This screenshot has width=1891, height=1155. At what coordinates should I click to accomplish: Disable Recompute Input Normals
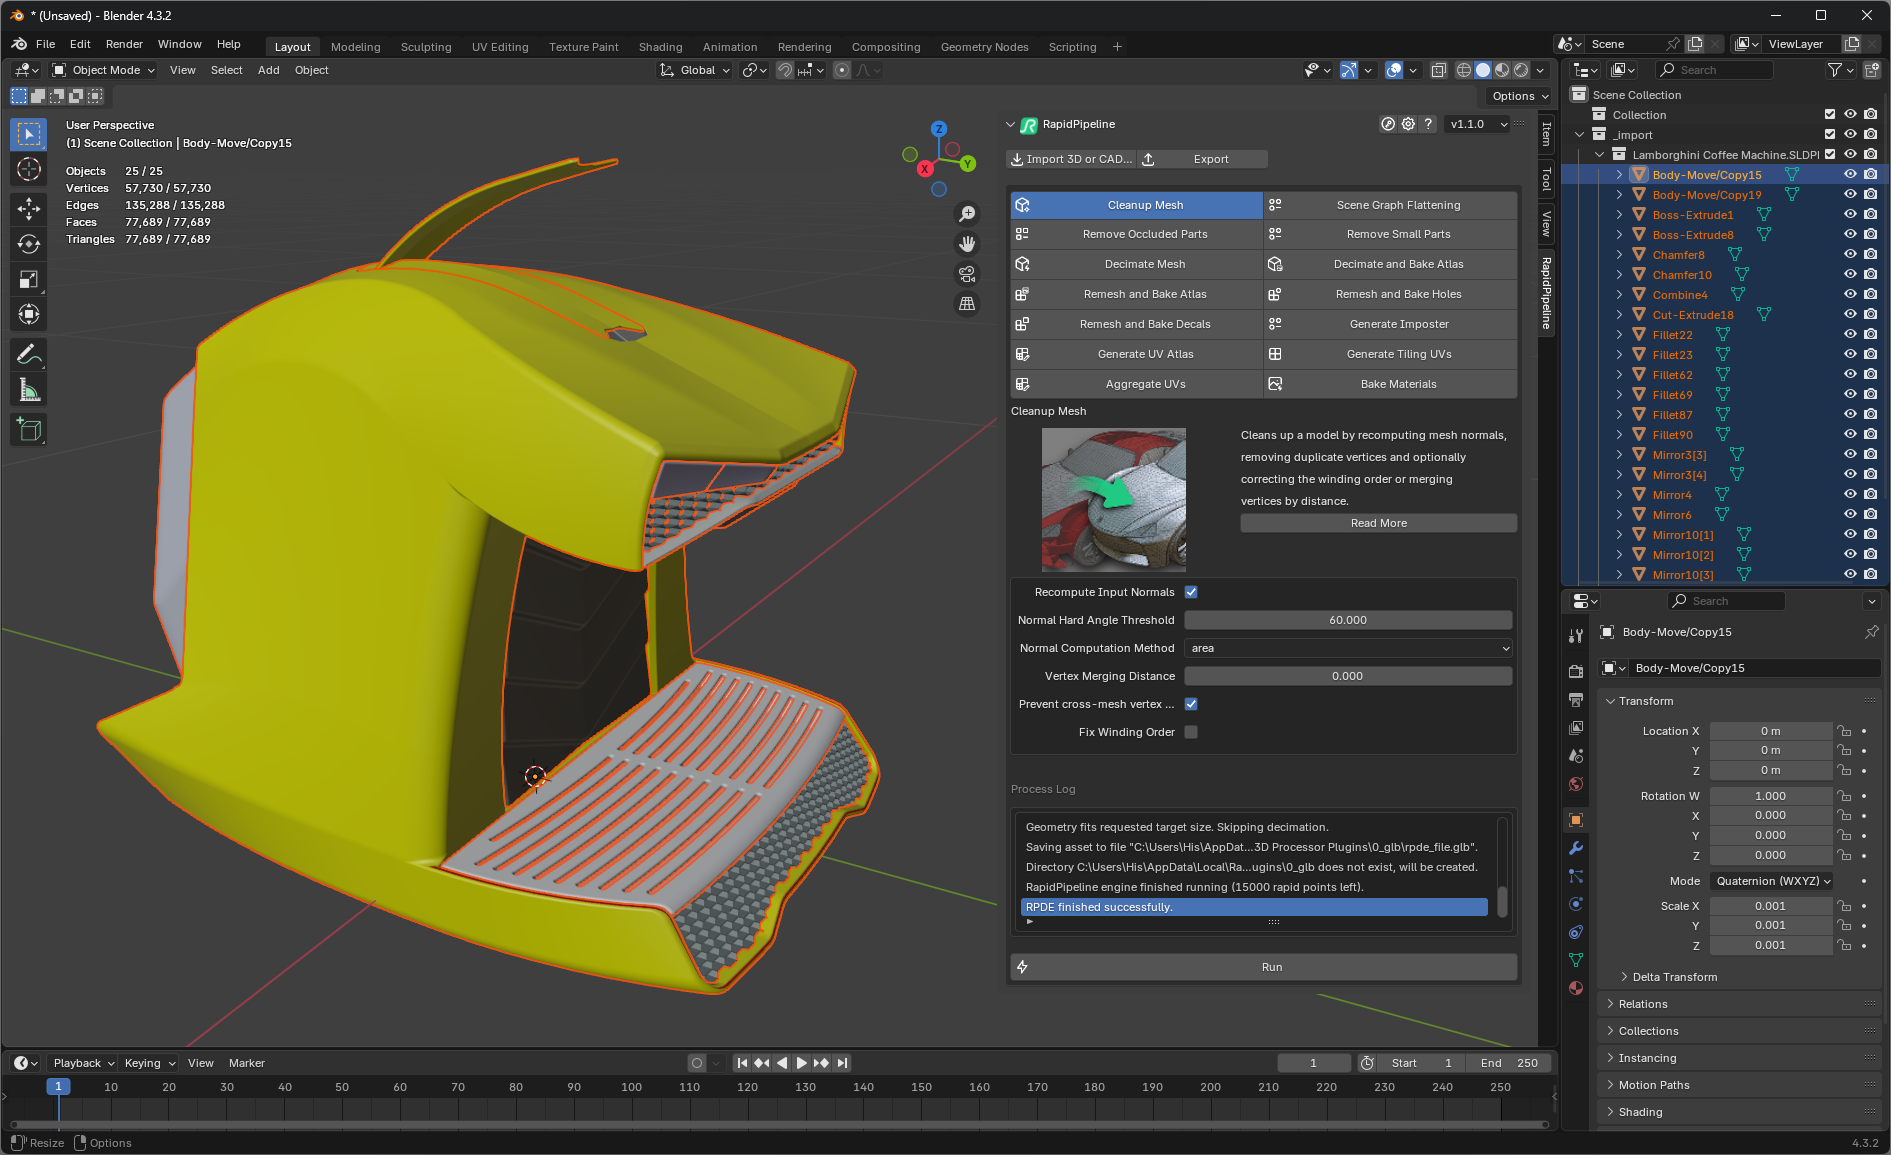[1191, 592]
